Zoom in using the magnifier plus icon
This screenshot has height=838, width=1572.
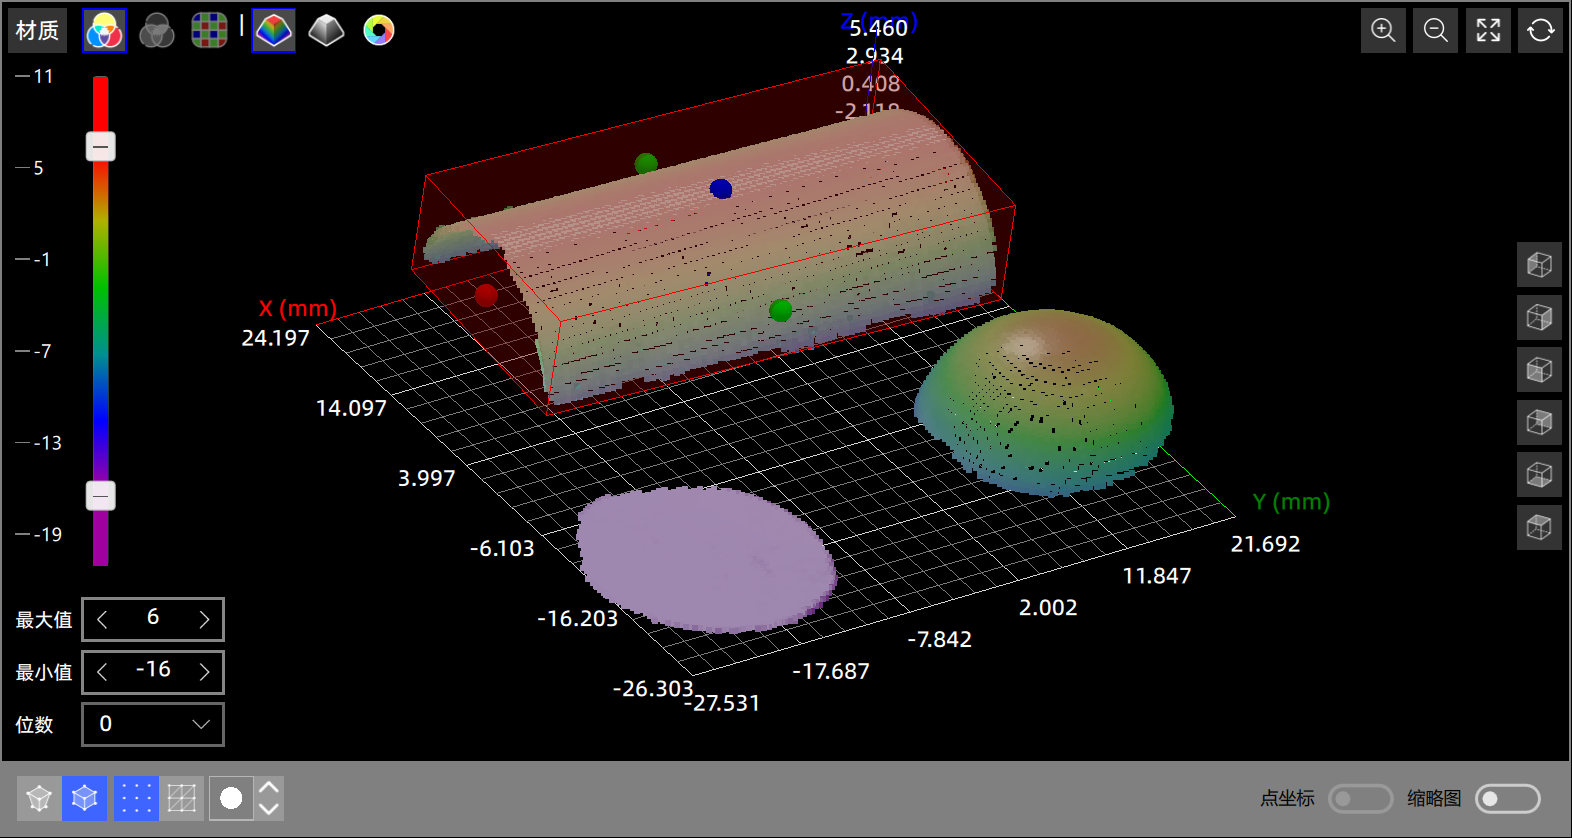point(1383,31)
